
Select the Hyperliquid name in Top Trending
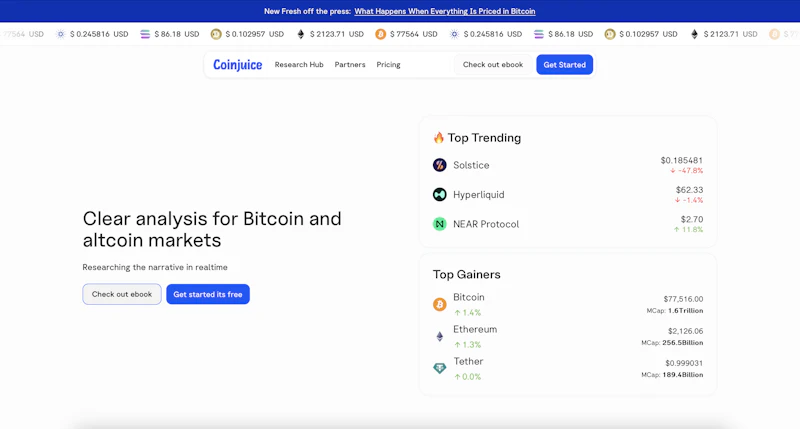pos(479,195)
